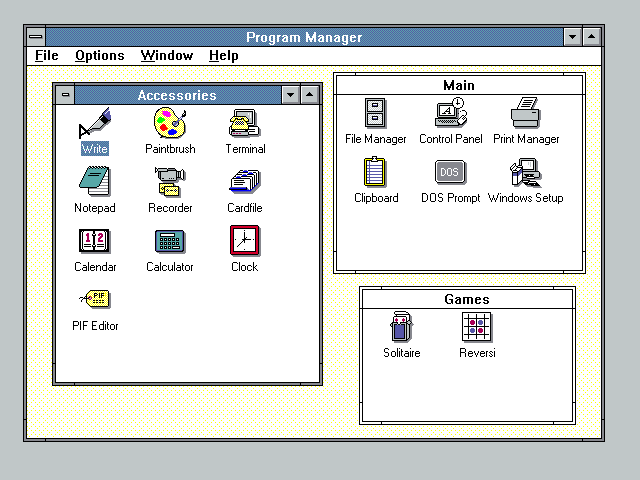Click the DOS Prompt icon
This screenshot has width=640, height=480.
coord(450,172)
